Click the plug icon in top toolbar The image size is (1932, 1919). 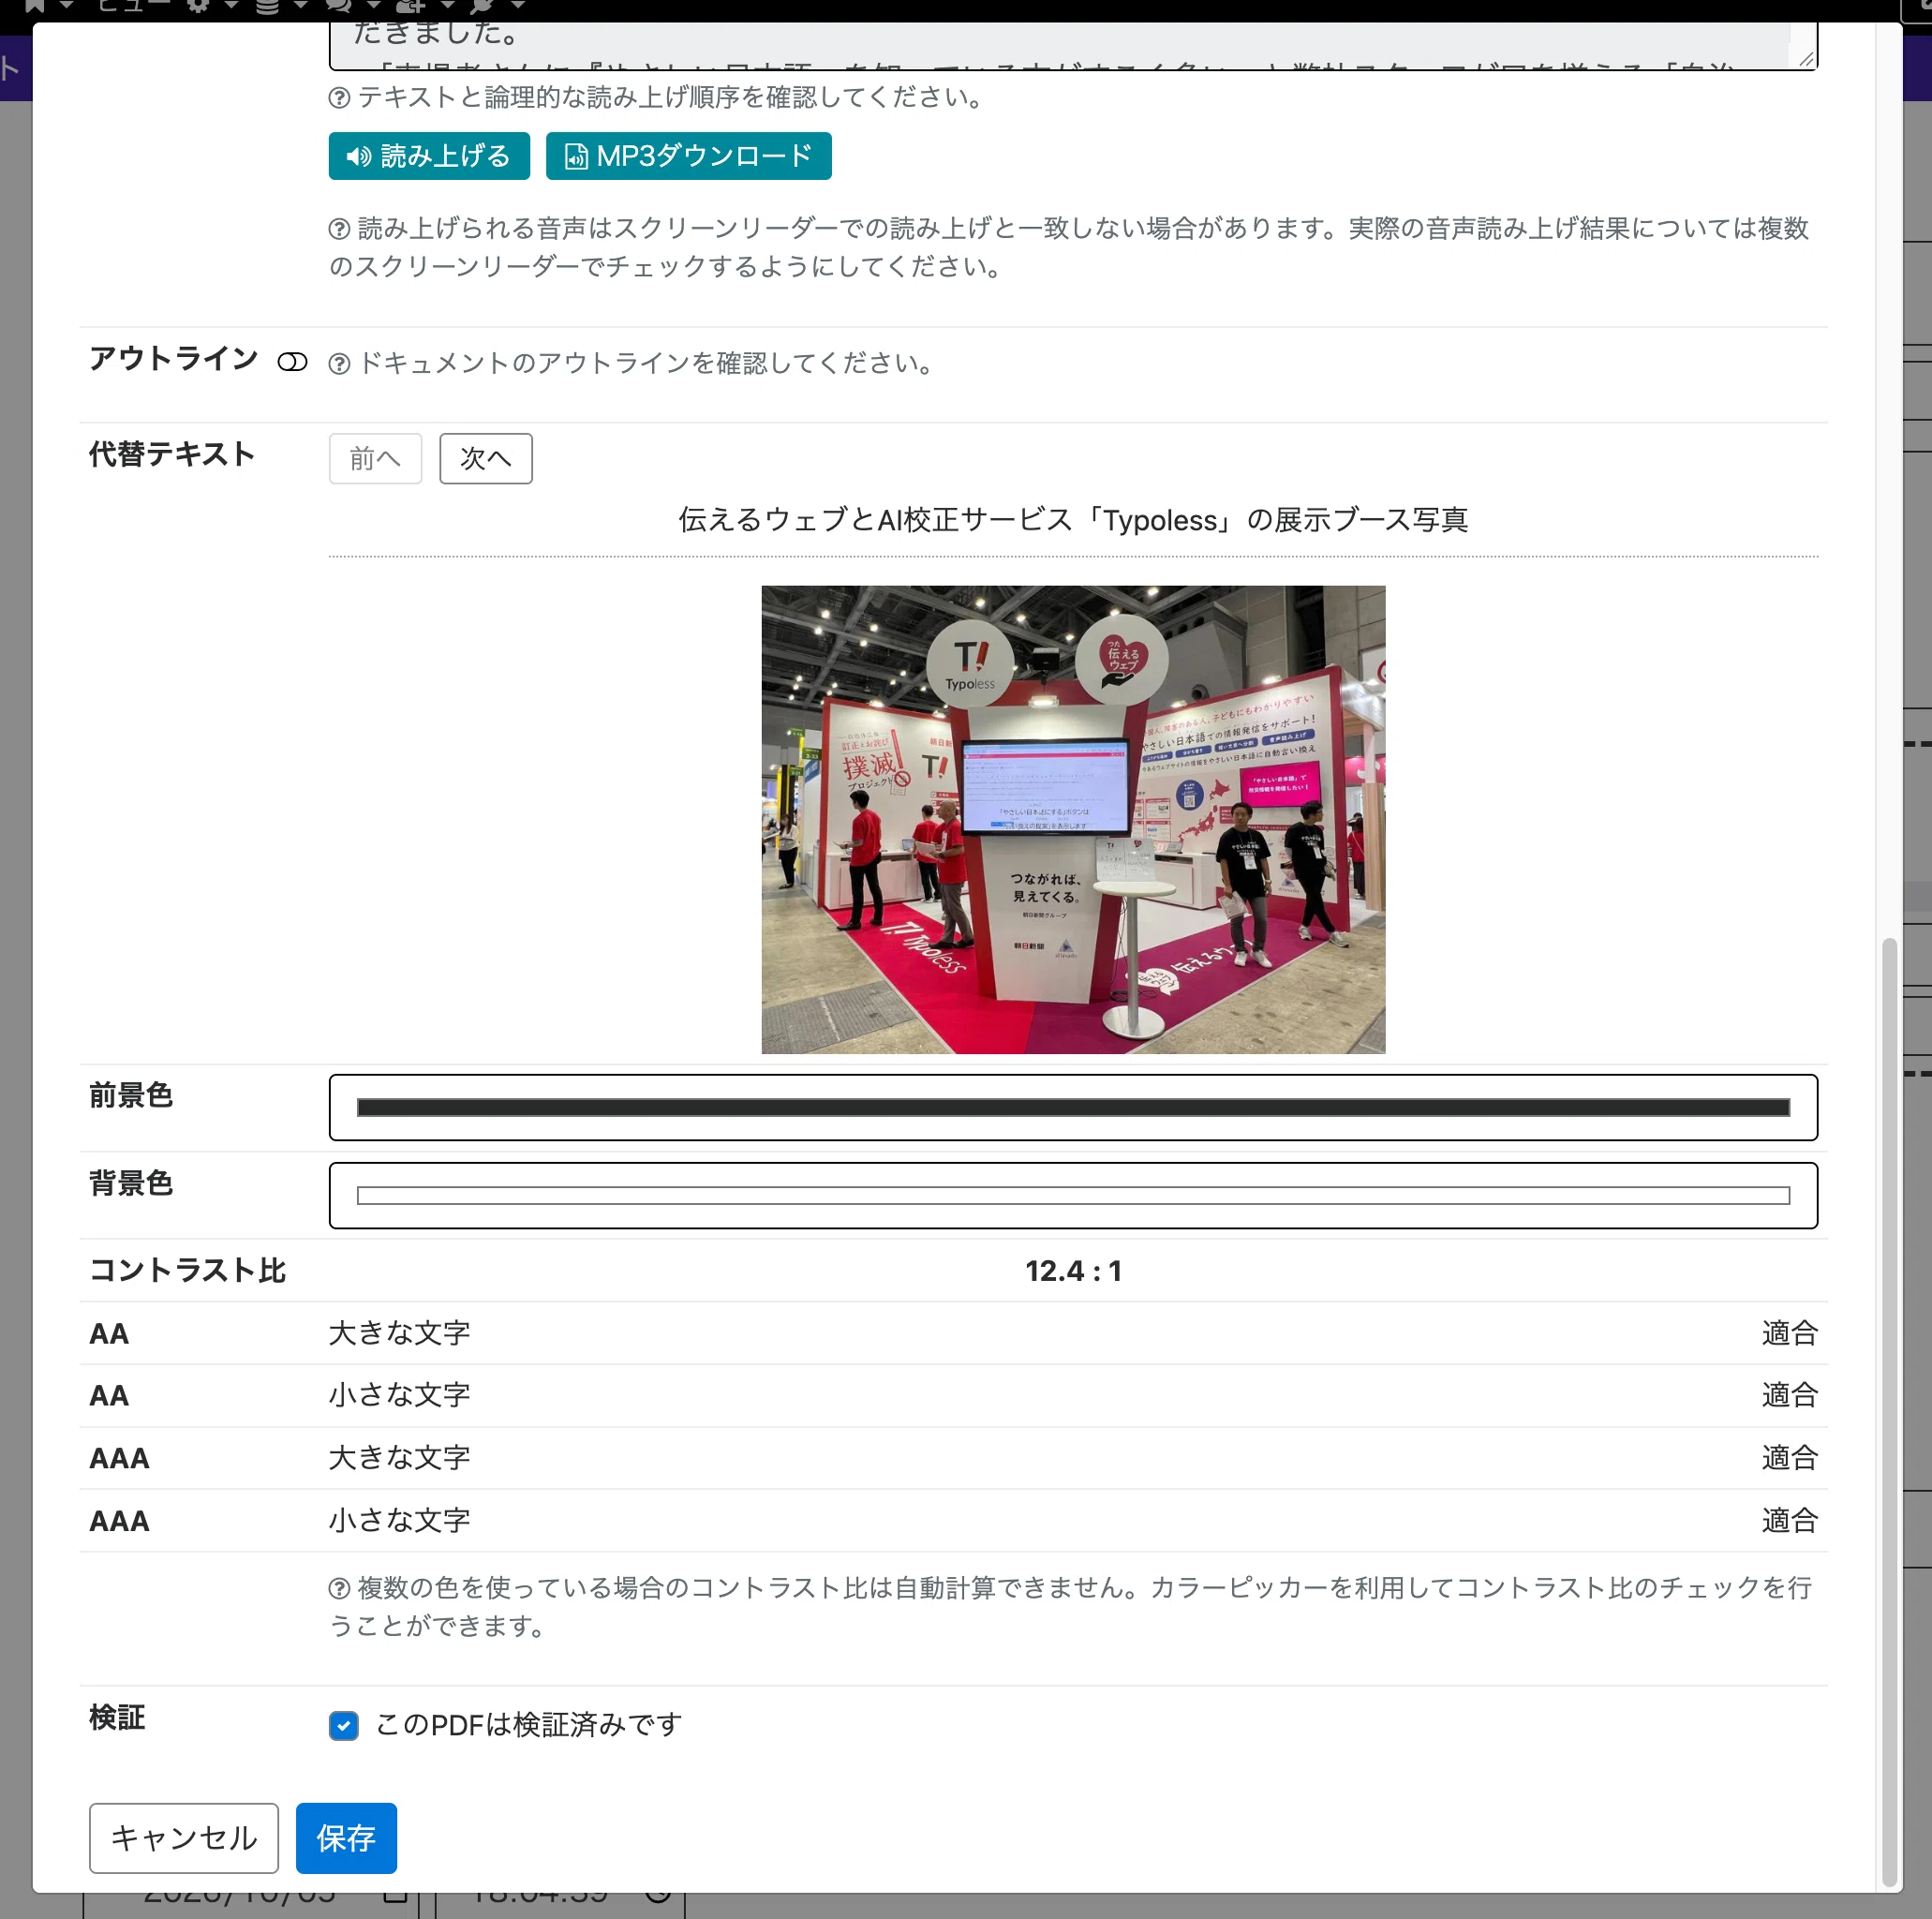tap(483, 5)
